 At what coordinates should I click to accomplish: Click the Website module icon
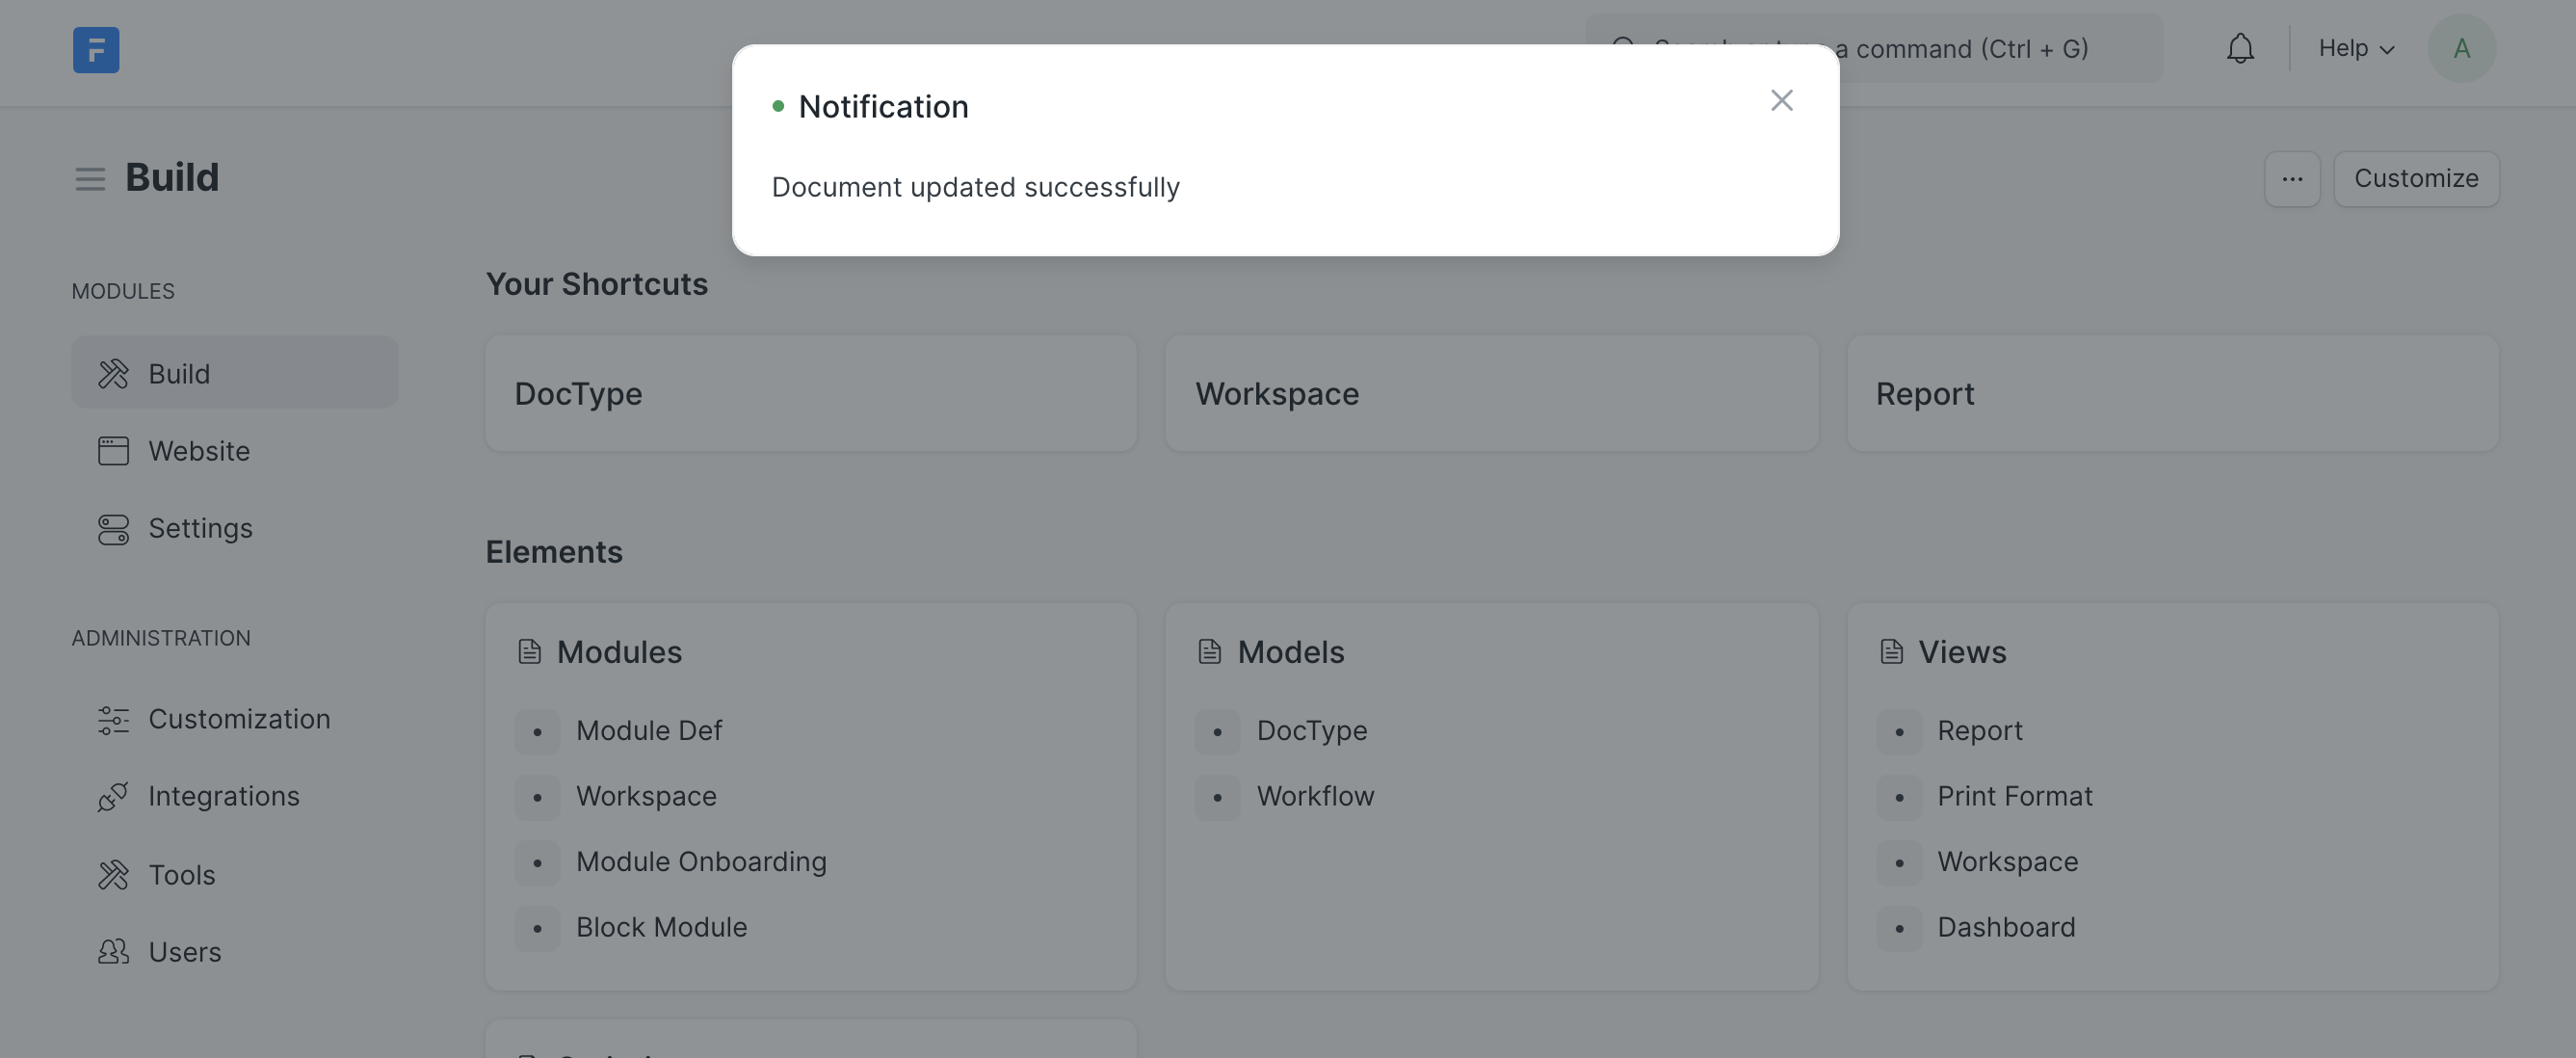[x=113, y=451]
